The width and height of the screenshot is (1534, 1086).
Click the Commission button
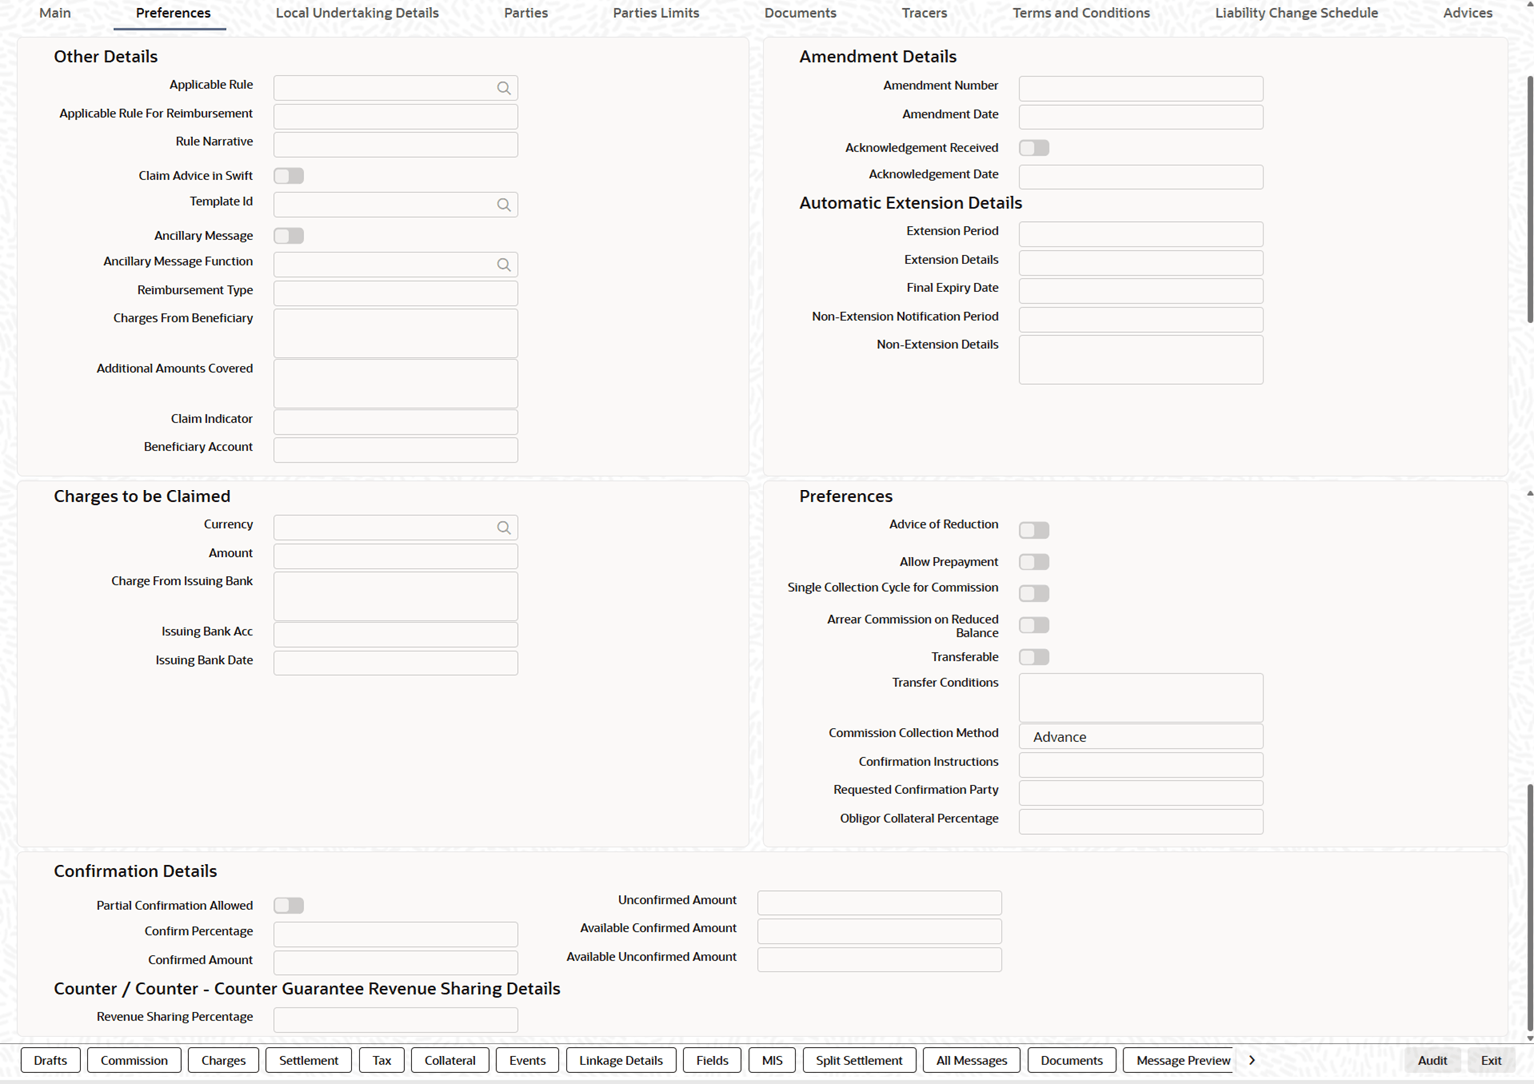(134, 1060)
